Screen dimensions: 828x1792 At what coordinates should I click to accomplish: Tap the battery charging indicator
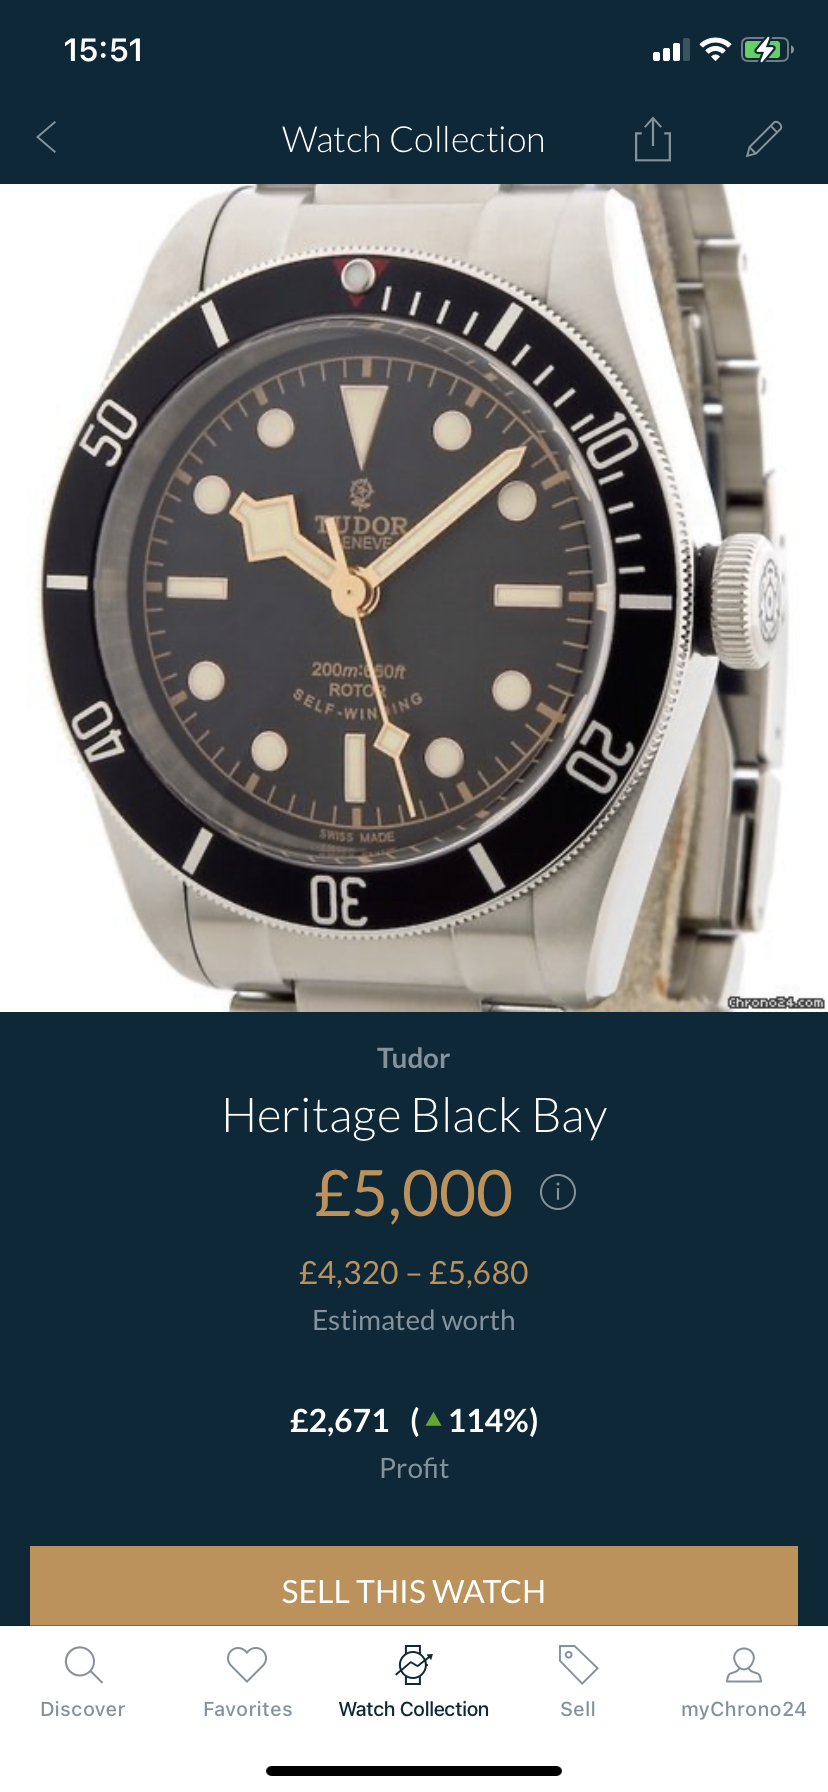point(767,50)
